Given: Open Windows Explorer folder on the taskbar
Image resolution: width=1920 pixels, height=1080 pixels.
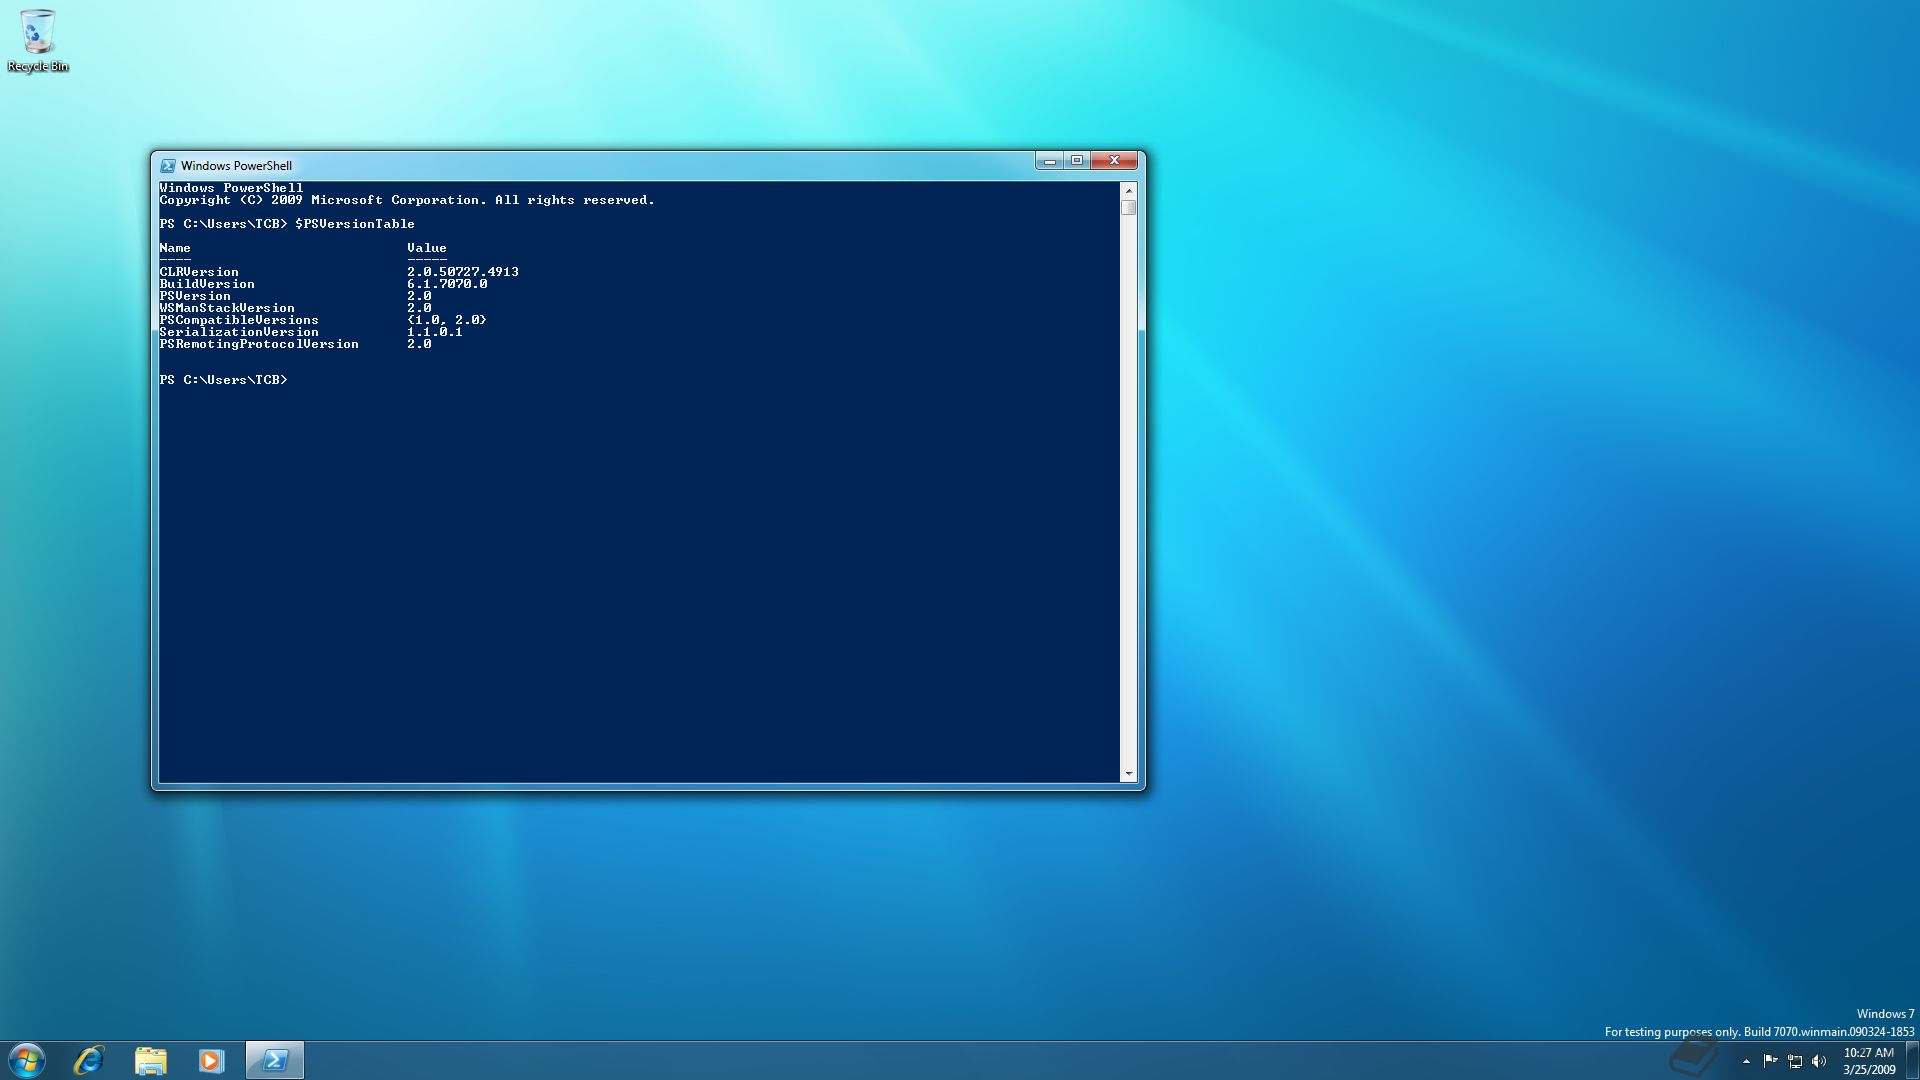Looking at the screenshot, I should pyautogui.click(x=151, y=1060).
